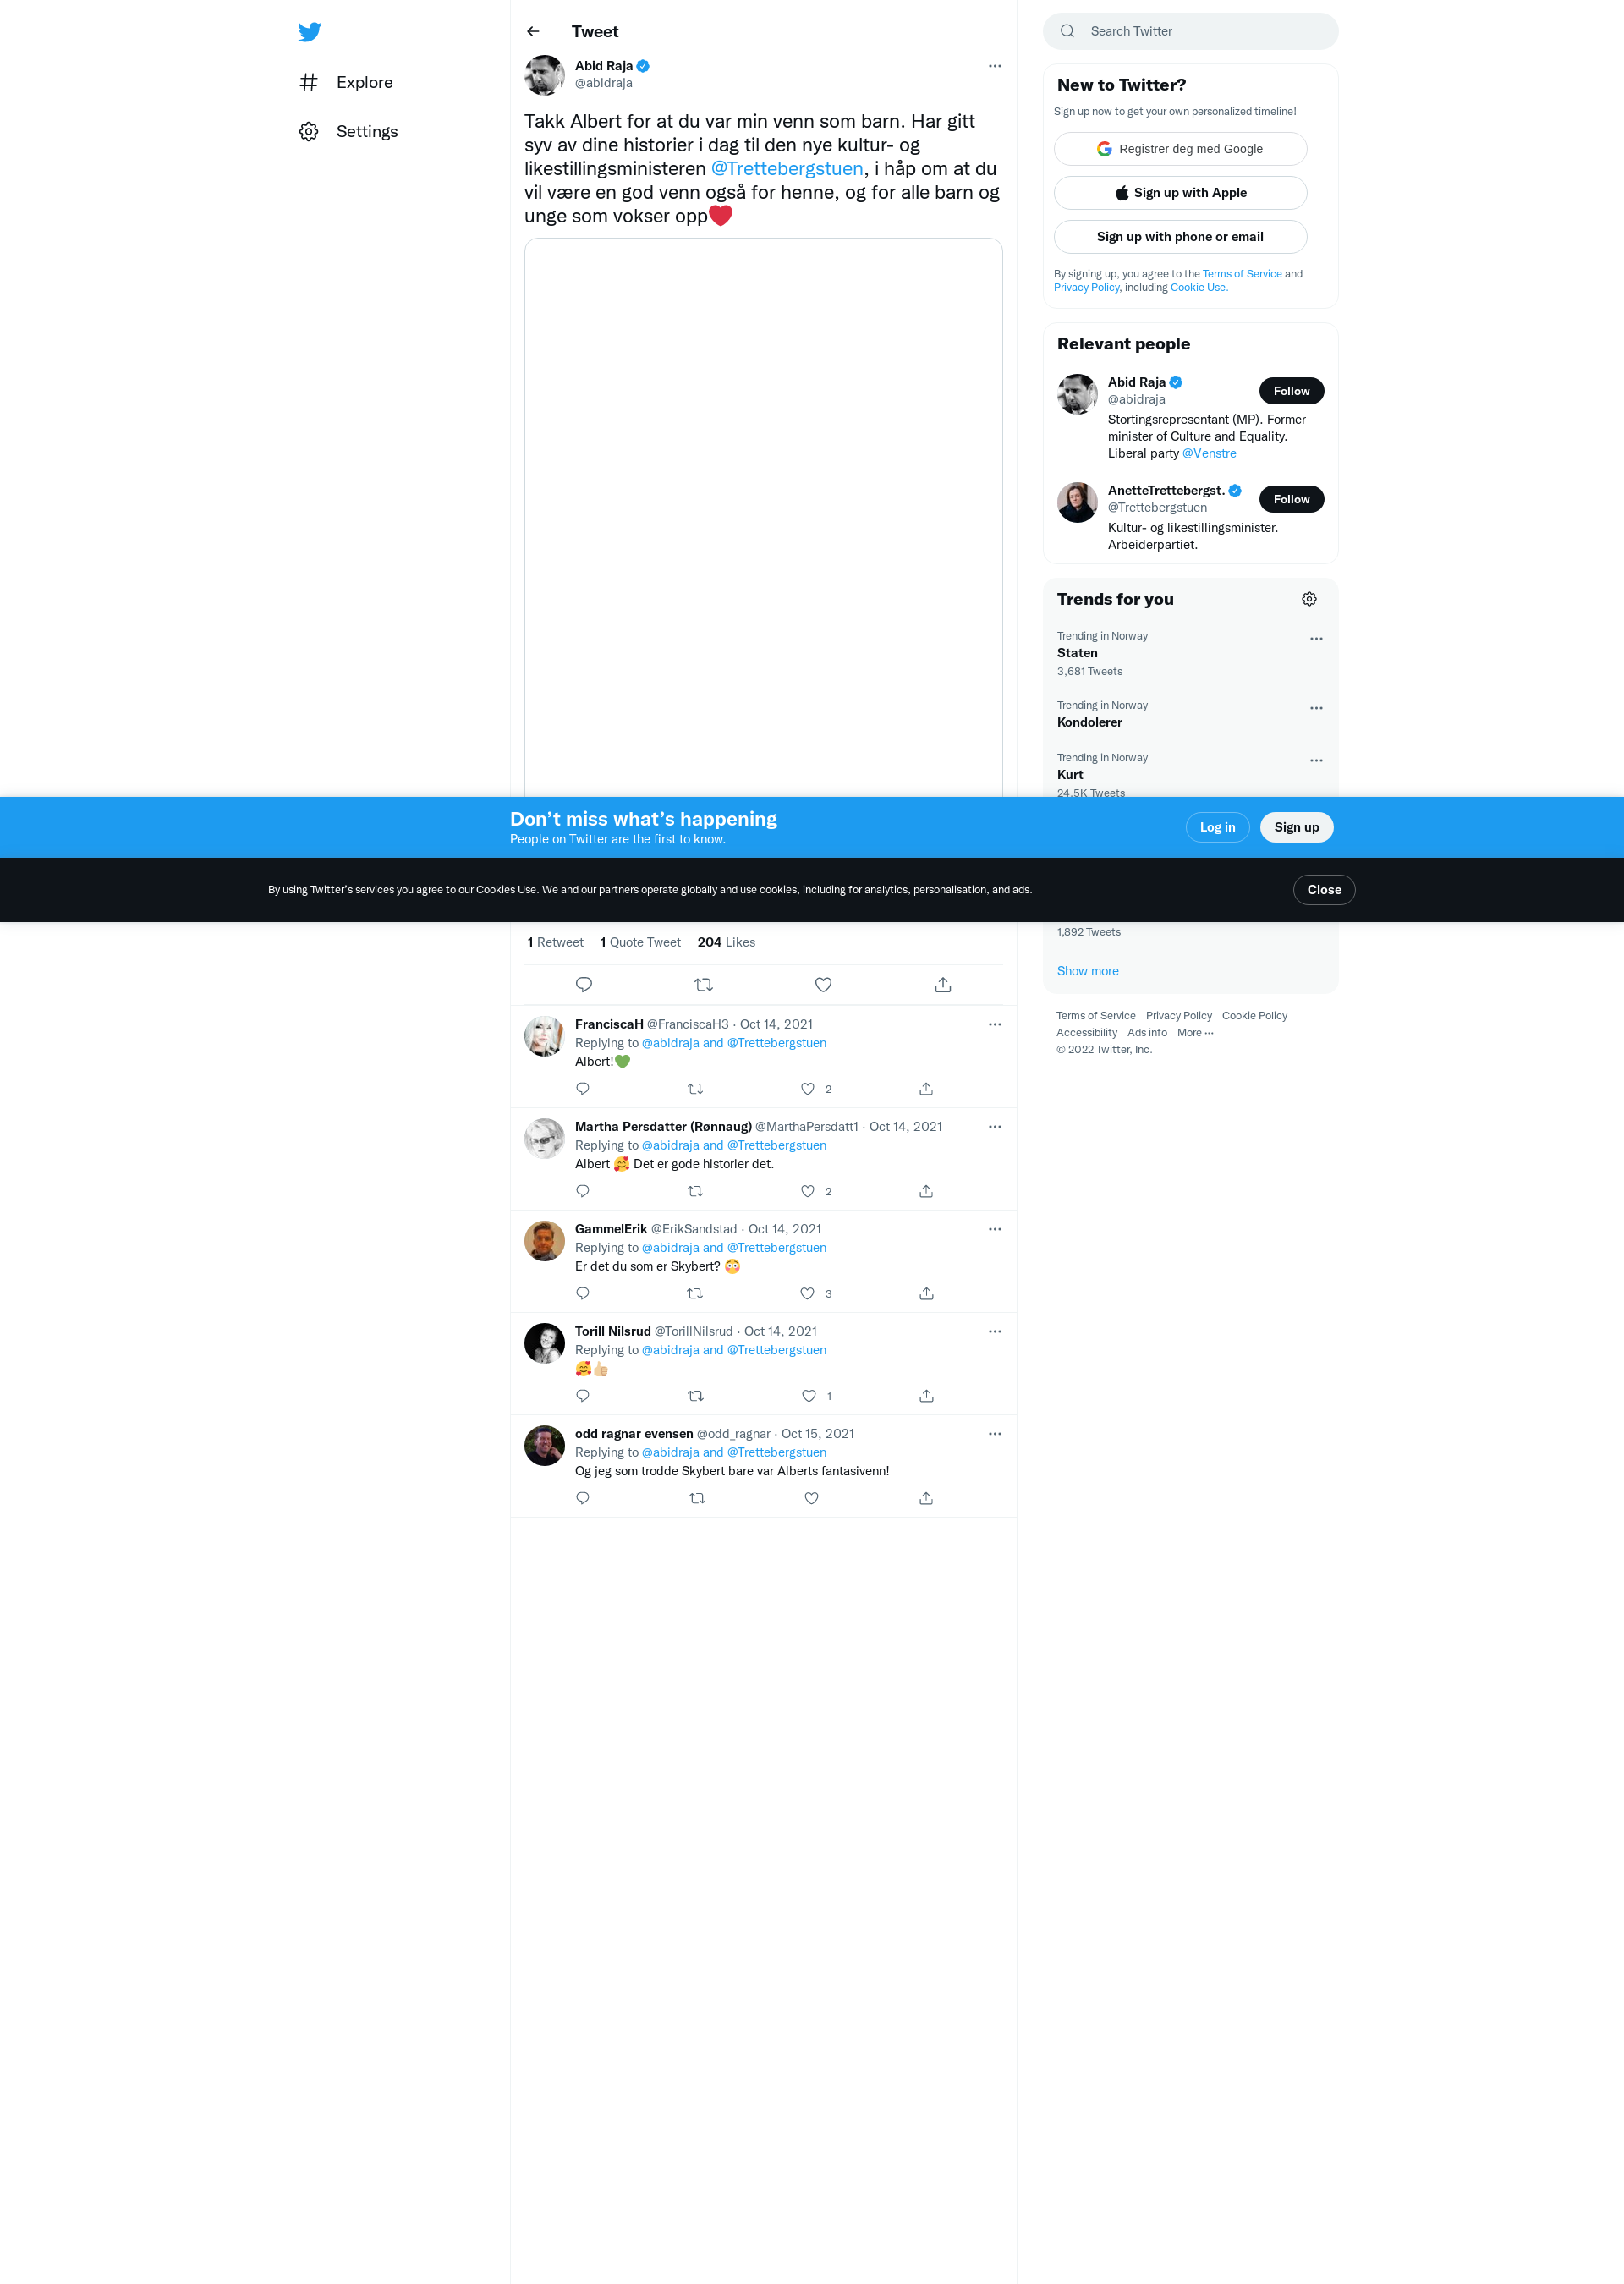
Task: Click the Search Twitter field
Action: (x=1190, y=31)
